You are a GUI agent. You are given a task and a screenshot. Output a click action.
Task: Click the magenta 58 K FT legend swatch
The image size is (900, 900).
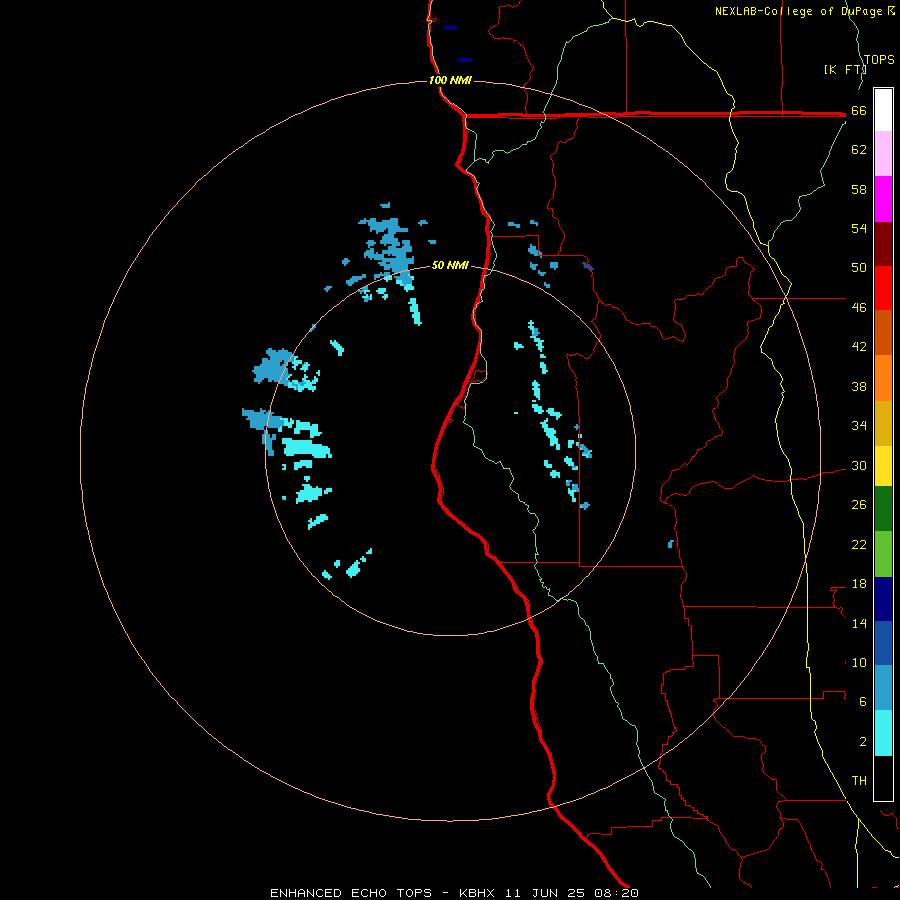click(x=883, y=199)
